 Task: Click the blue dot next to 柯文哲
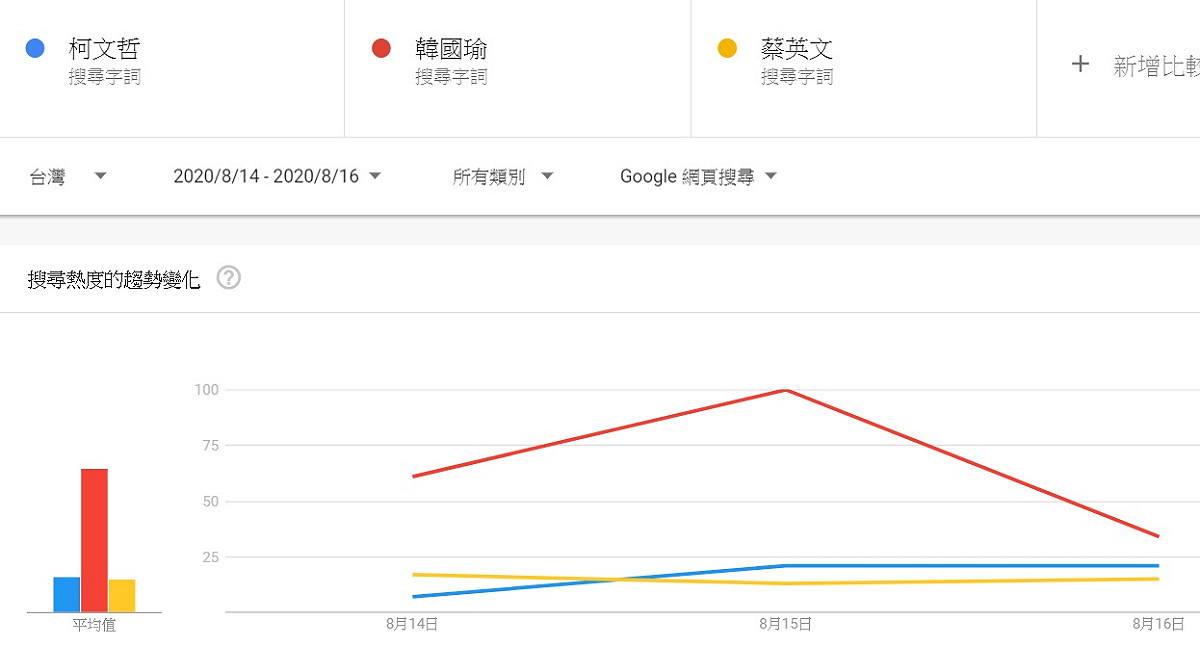click(x=35, y=48)
